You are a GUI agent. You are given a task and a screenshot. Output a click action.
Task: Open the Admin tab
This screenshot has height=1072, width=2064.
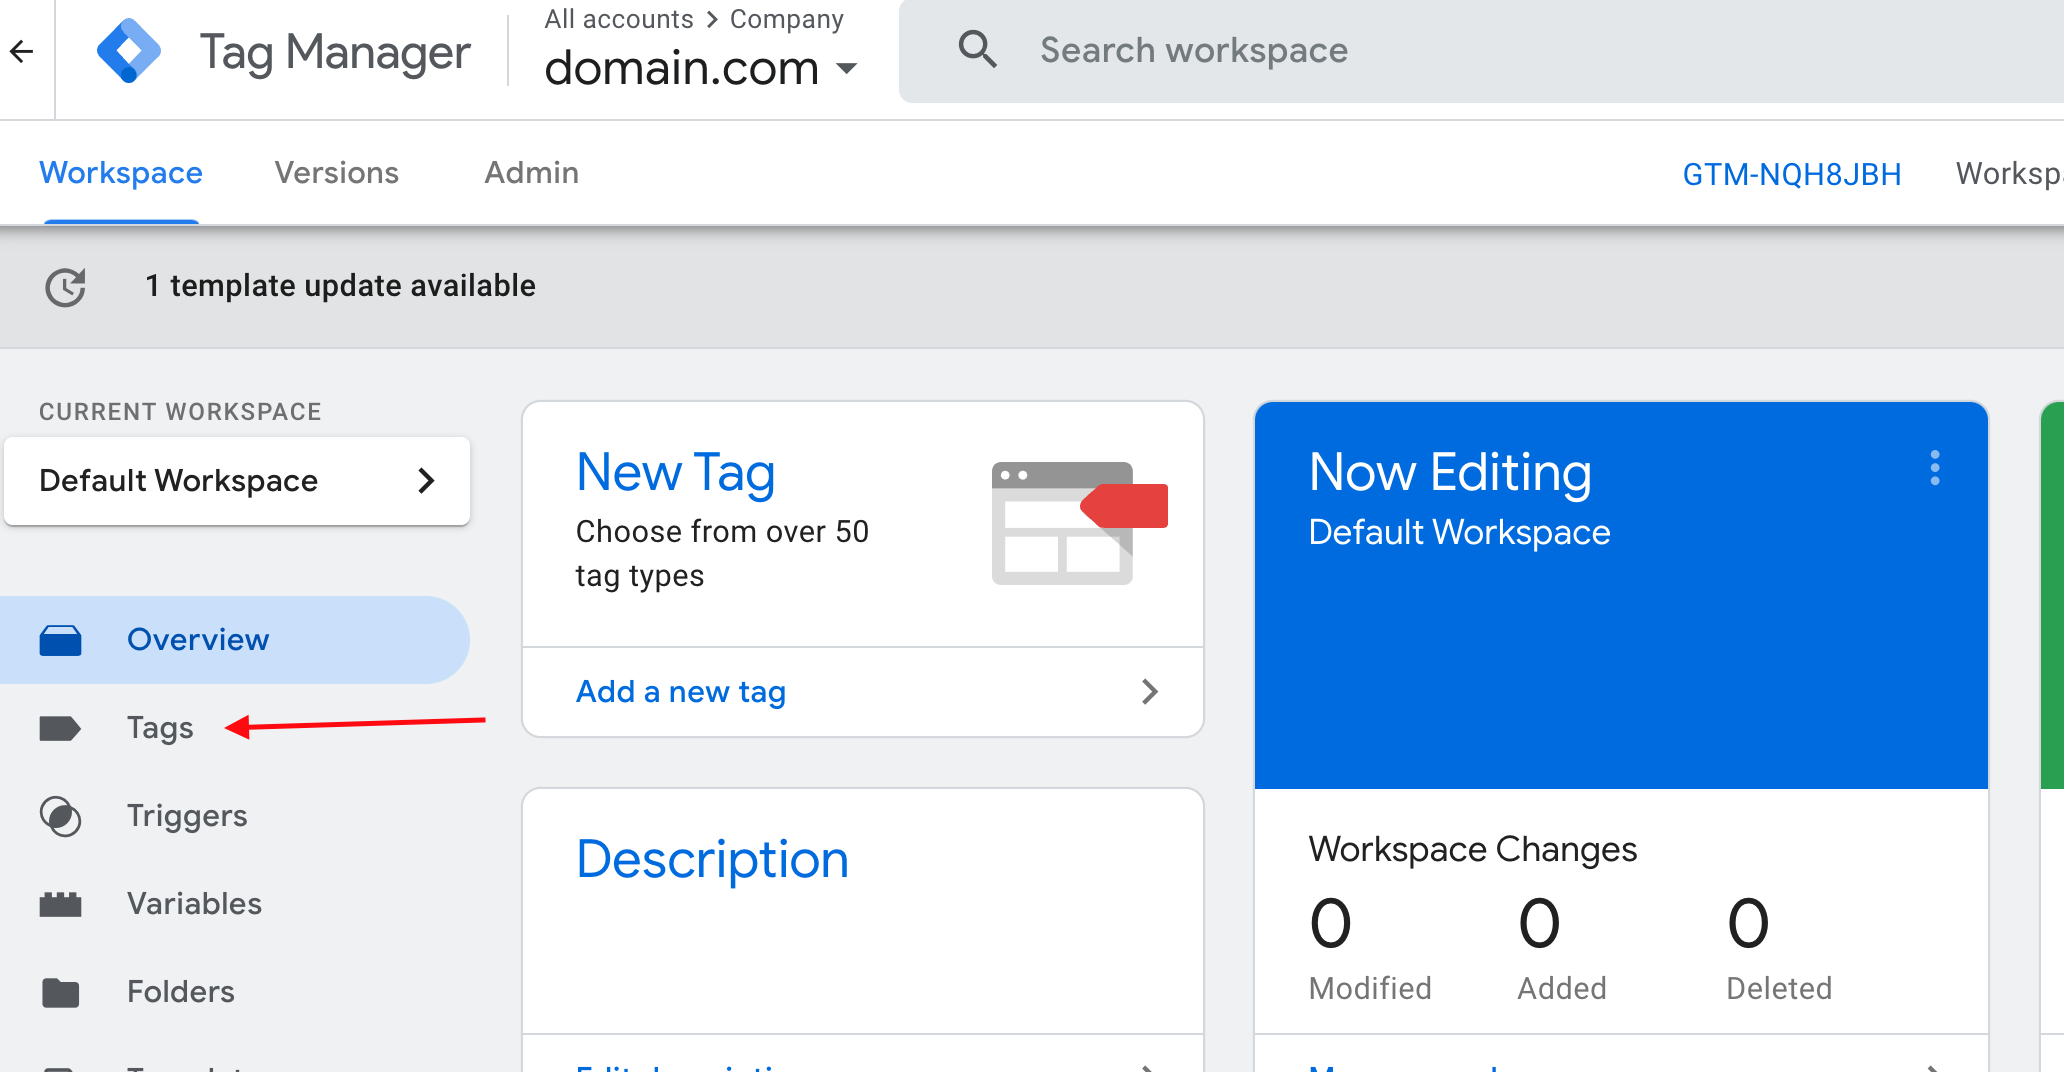pos(532,173)
